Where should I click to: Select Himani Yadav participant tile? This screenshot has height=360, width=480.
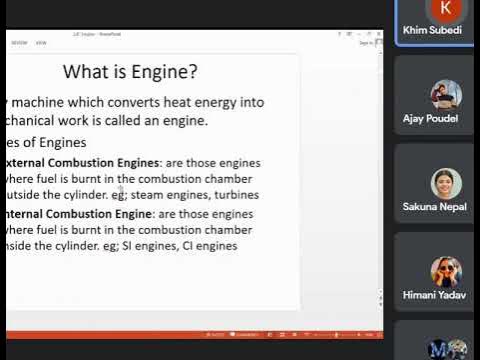434,272
